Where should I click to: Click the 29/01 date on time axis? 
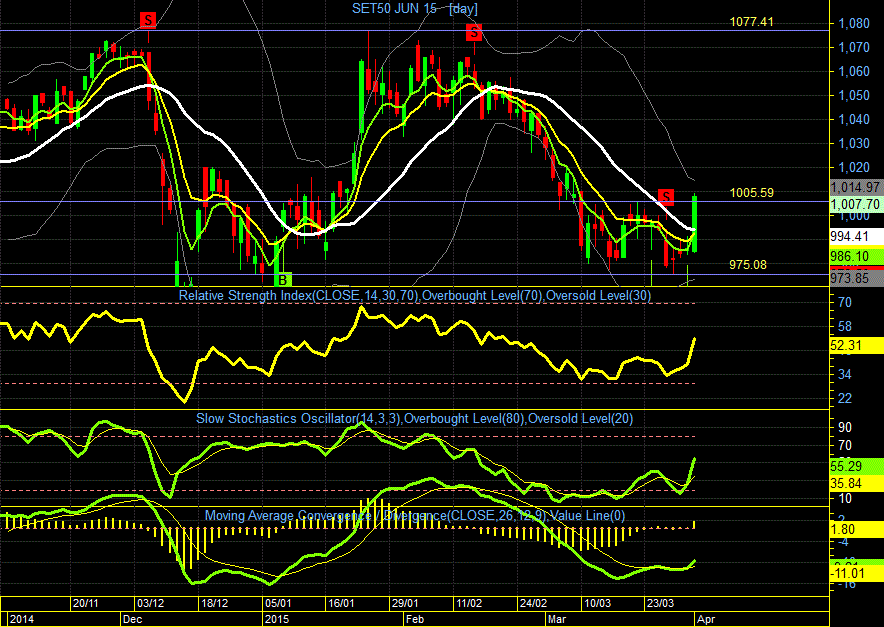(x=405, y=603)
